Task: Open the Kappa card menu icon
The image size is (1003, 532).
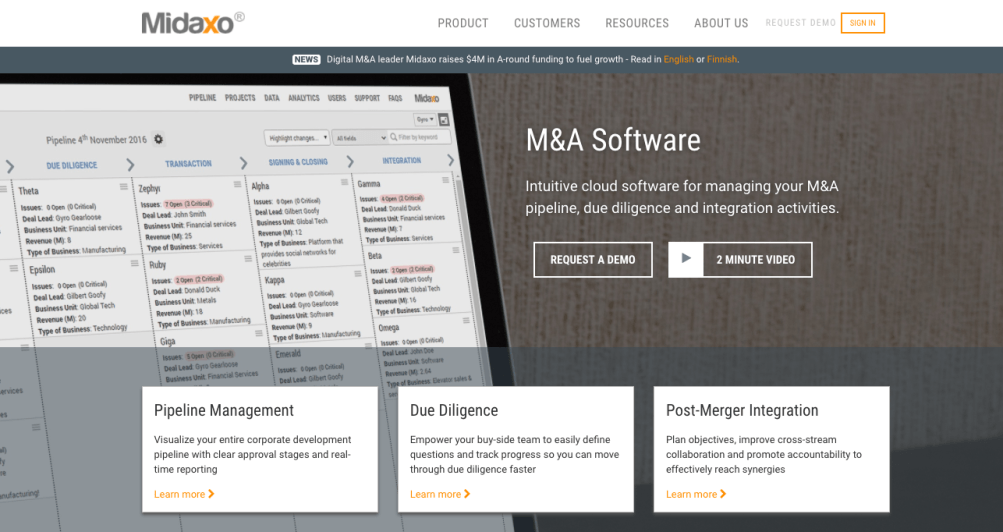Action: coord(358,274)
